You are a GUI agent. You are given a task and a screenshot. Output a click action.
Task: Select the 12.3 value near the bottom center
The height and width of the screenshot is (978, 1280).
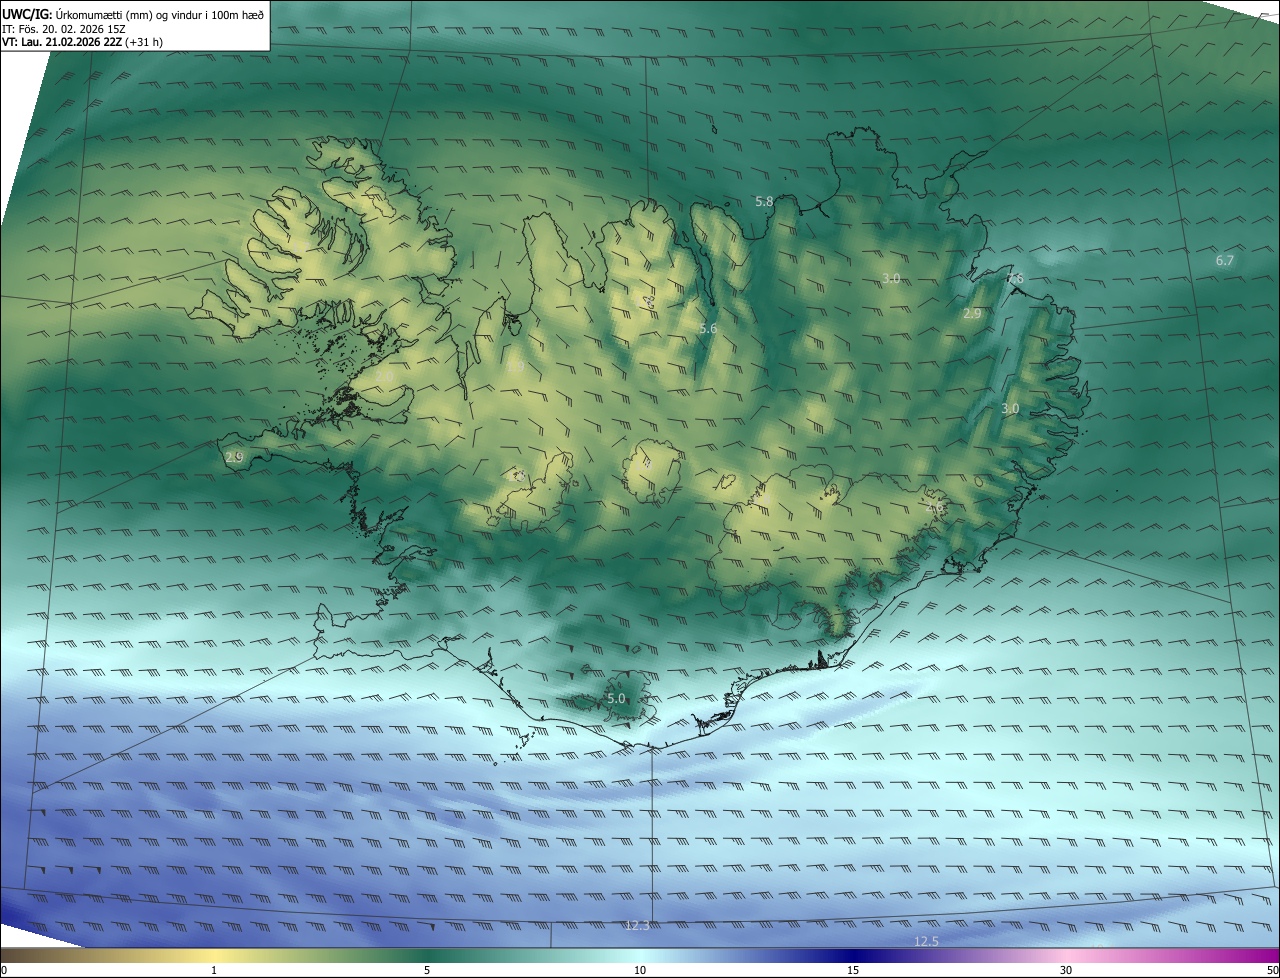637,926
